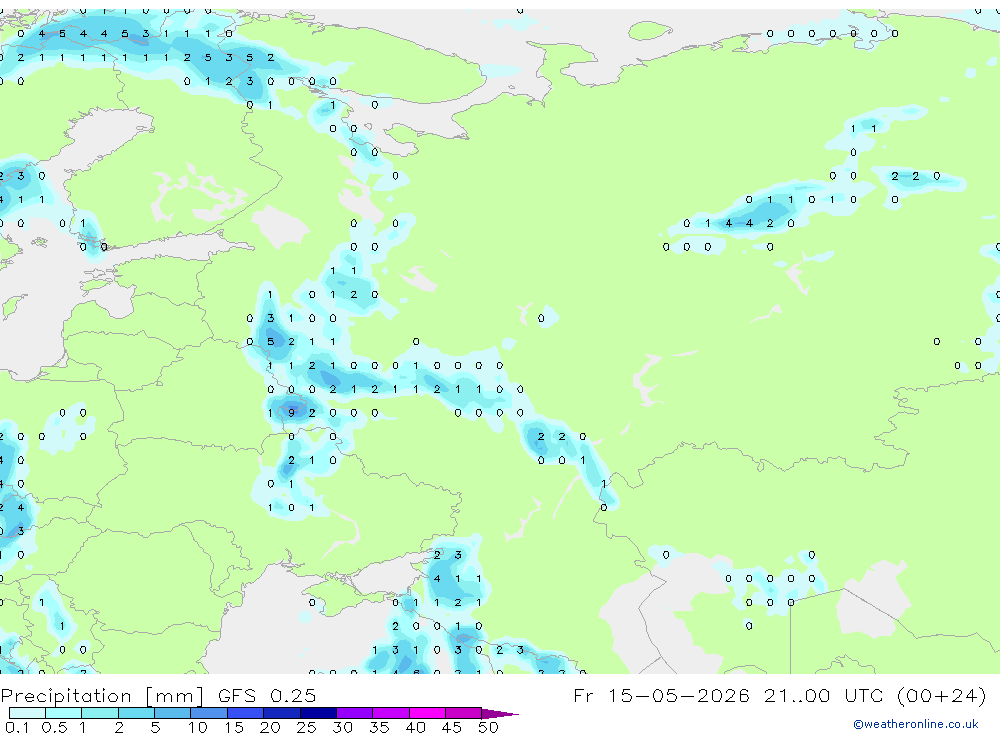Click the legend label '30'
This screenshot has width=1000, height=733.
point(342,727)
